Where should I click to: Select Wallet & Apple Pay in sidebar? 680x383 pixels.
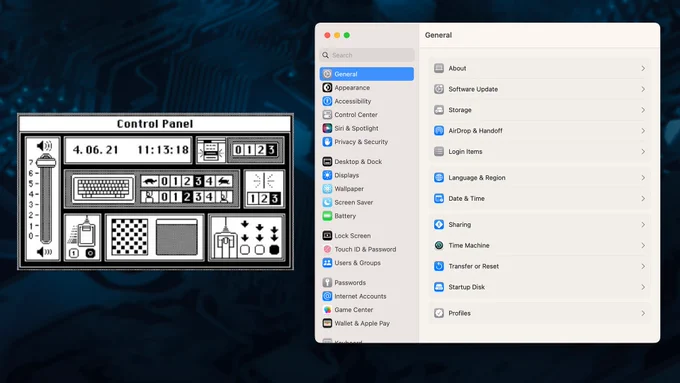367,323
